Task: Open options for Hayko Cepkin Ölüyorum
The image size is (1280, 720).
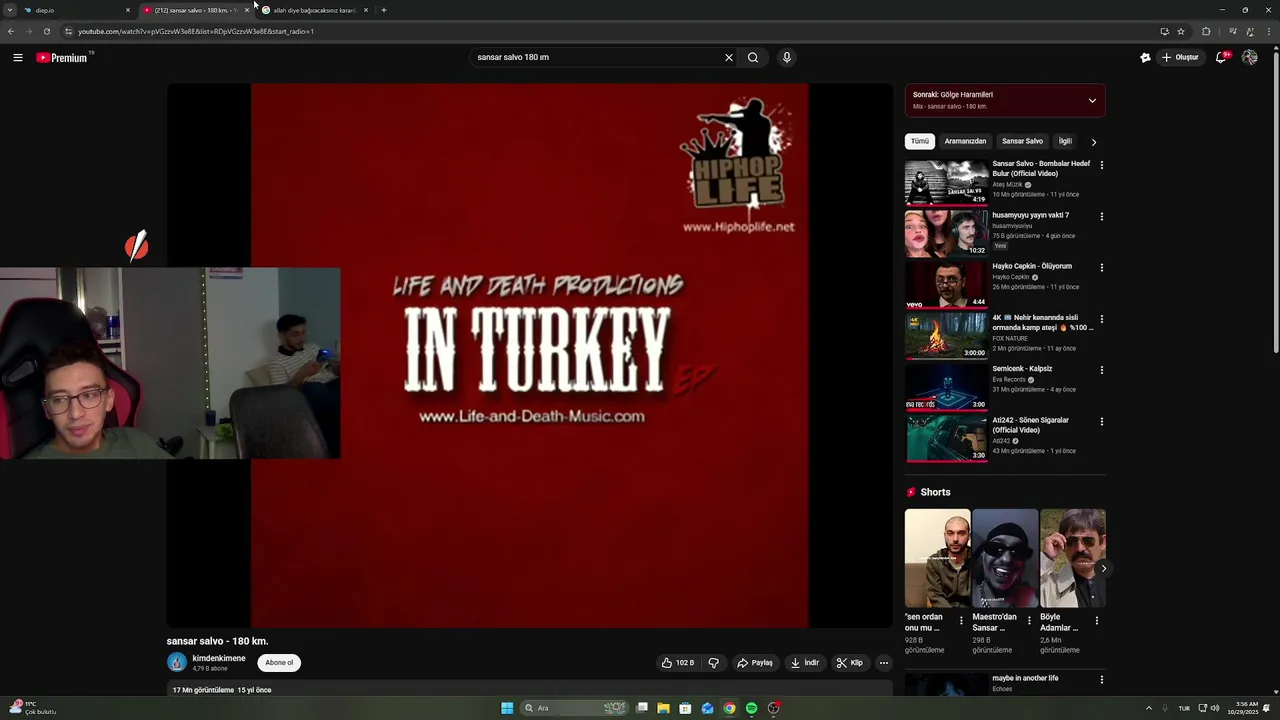Action: (x=1102, y=268)
